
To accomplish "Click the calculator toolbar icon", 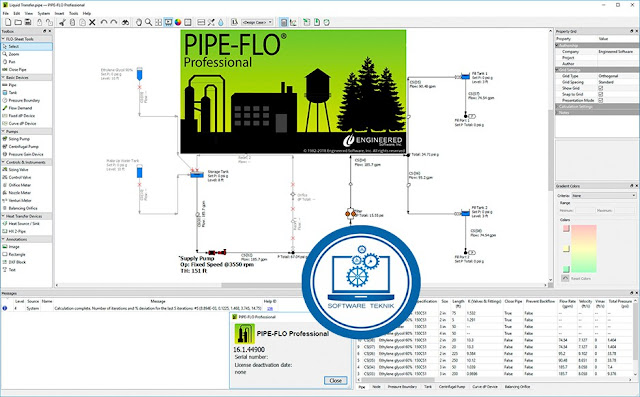I will coord(284,22).
